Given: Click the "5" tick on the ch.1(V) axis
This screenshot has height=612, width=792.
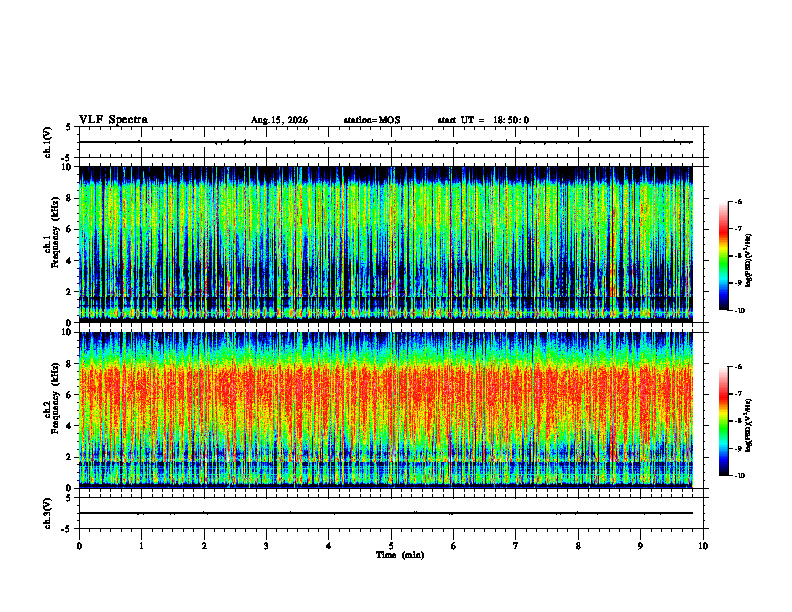Looking at the screenshot, I should click(x=69, y=127).
